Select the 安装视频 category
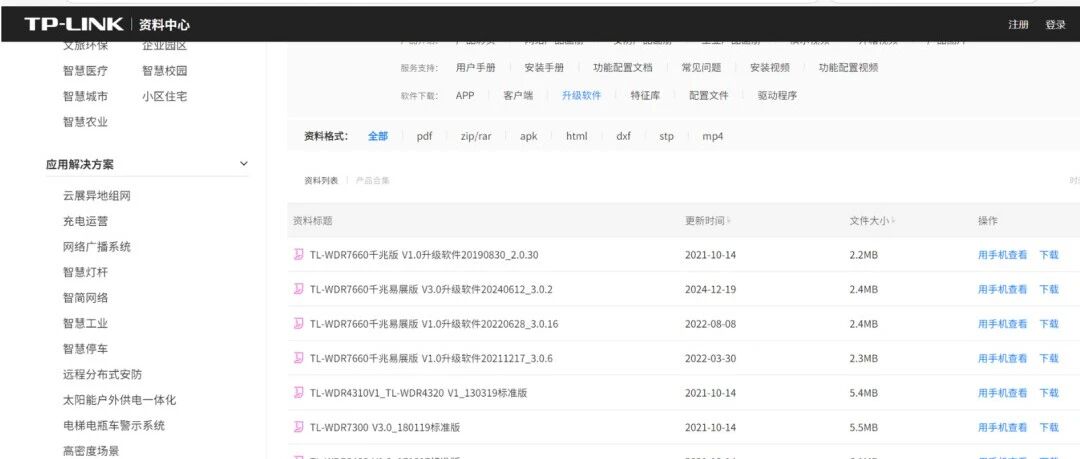Screen dimensions: 1080x459 pyautogui.click(x=770, y=68)
